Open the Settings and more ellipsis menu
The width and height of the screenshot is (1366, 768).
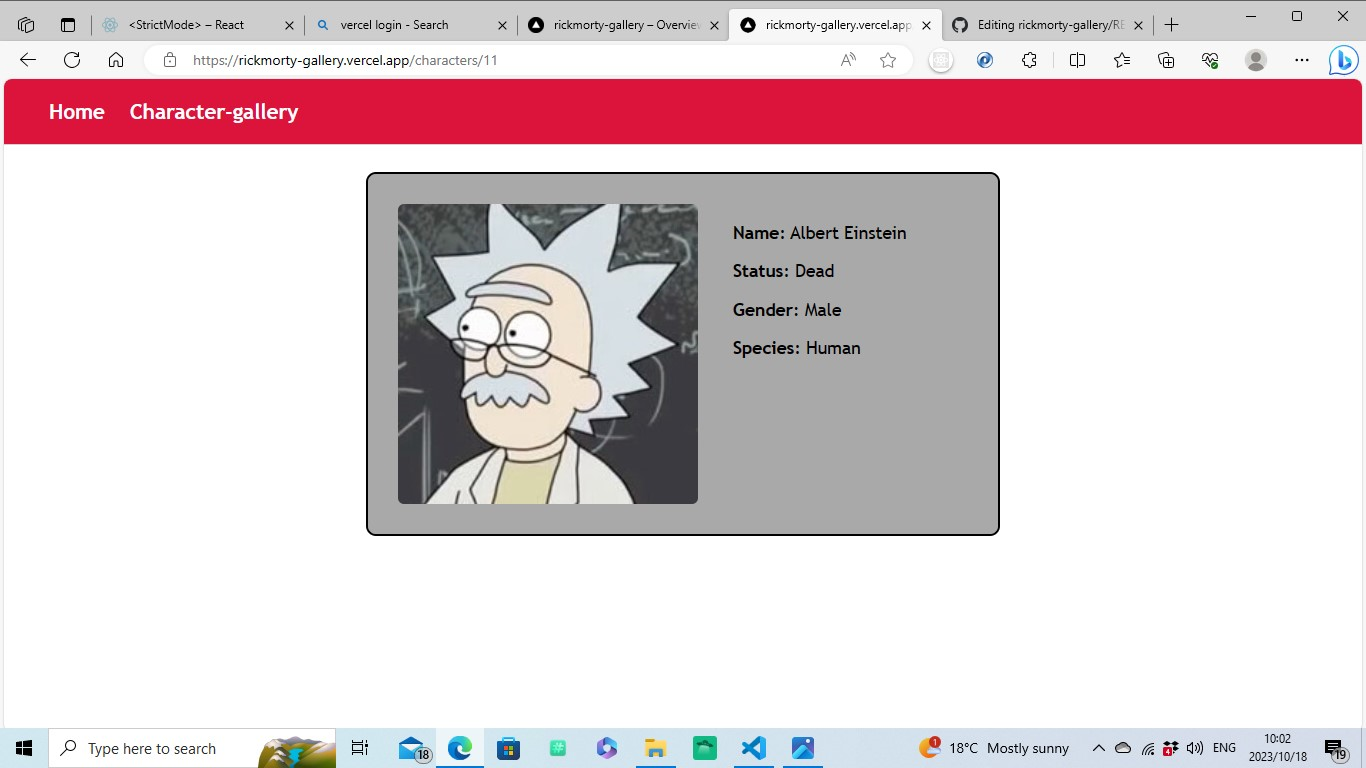[1301, 60]
